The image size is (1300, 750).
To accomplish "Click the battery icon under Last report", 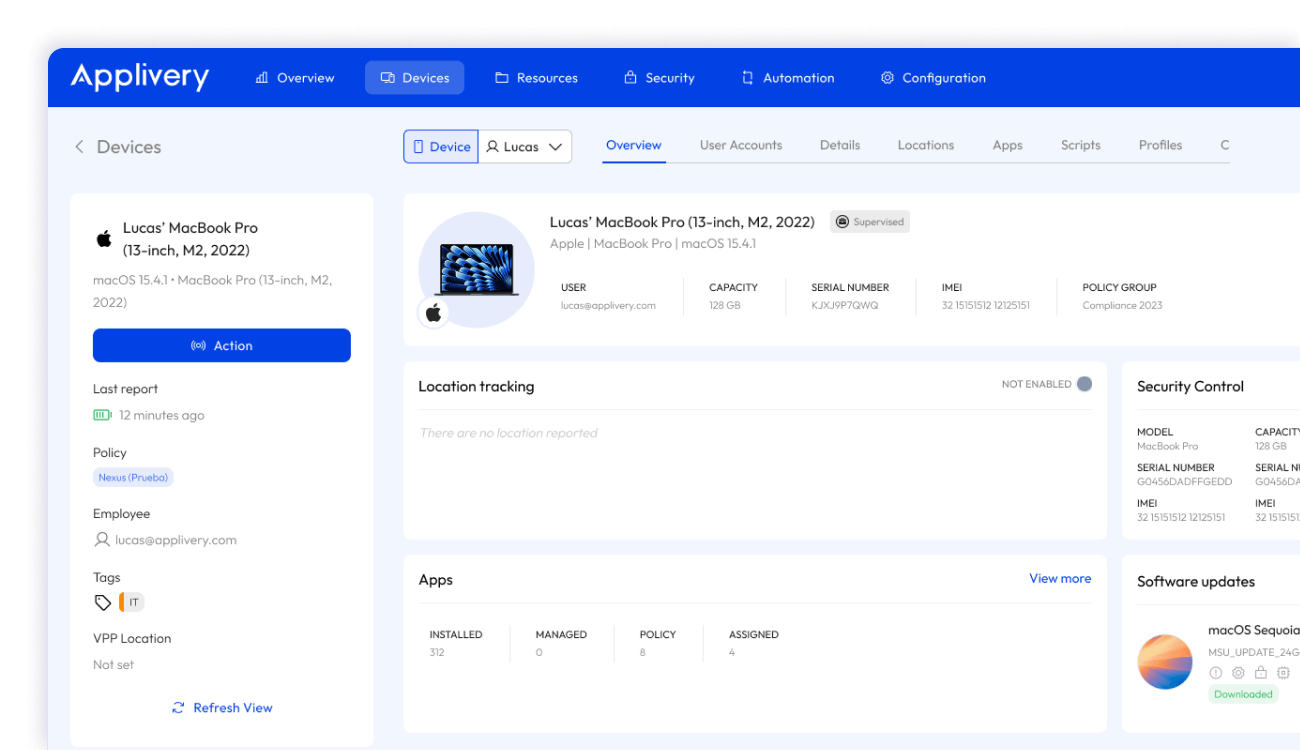I will point(102,415).
